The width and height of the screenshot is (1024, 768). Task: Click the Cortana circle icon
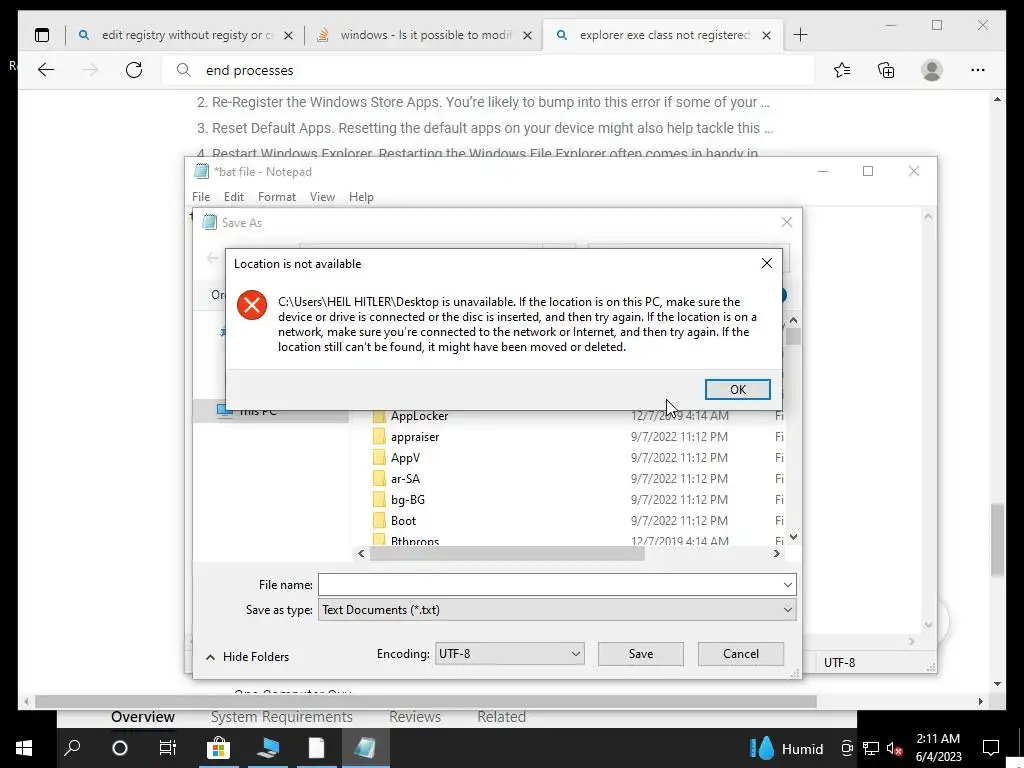coord(120,748)
